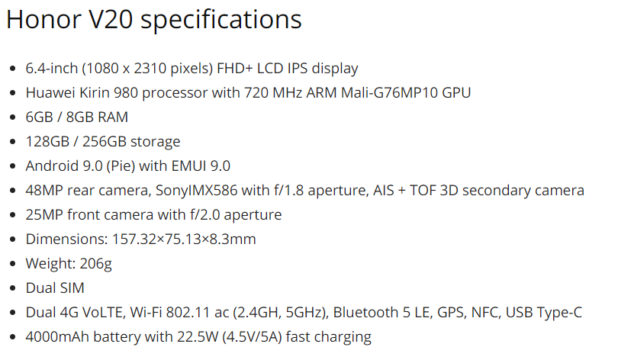The width and height of the screenshot is (618, 360).
Task: Click the text 'TOF 3D secondary camera'
Action: pos(497,190)
